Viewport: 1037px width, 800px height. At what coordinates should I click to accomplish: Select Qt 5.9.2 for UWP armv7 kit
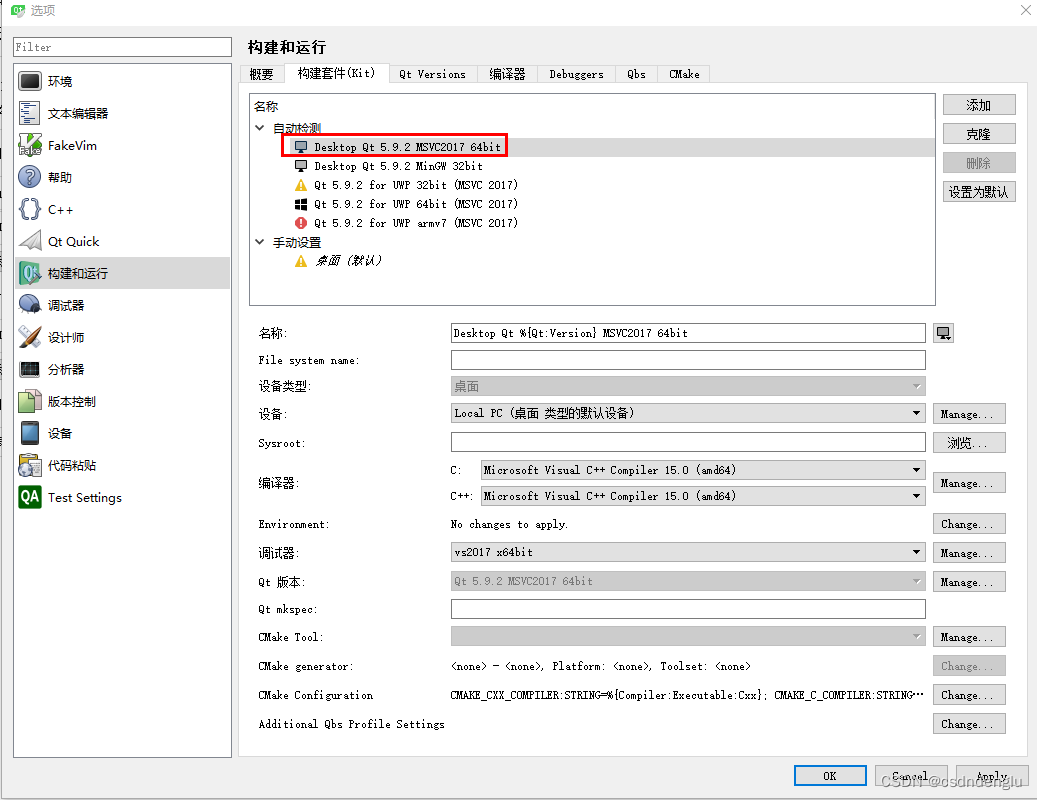coord(416,223)
